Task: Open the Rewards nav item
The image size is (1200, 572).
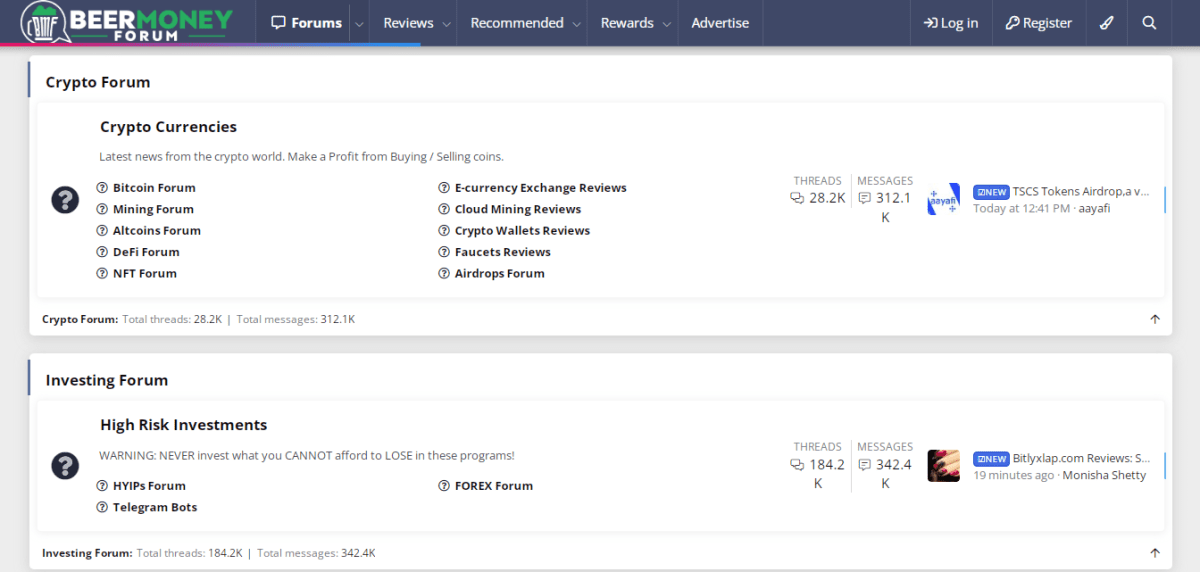Action: pyautogui.click(x=627, y=23)
